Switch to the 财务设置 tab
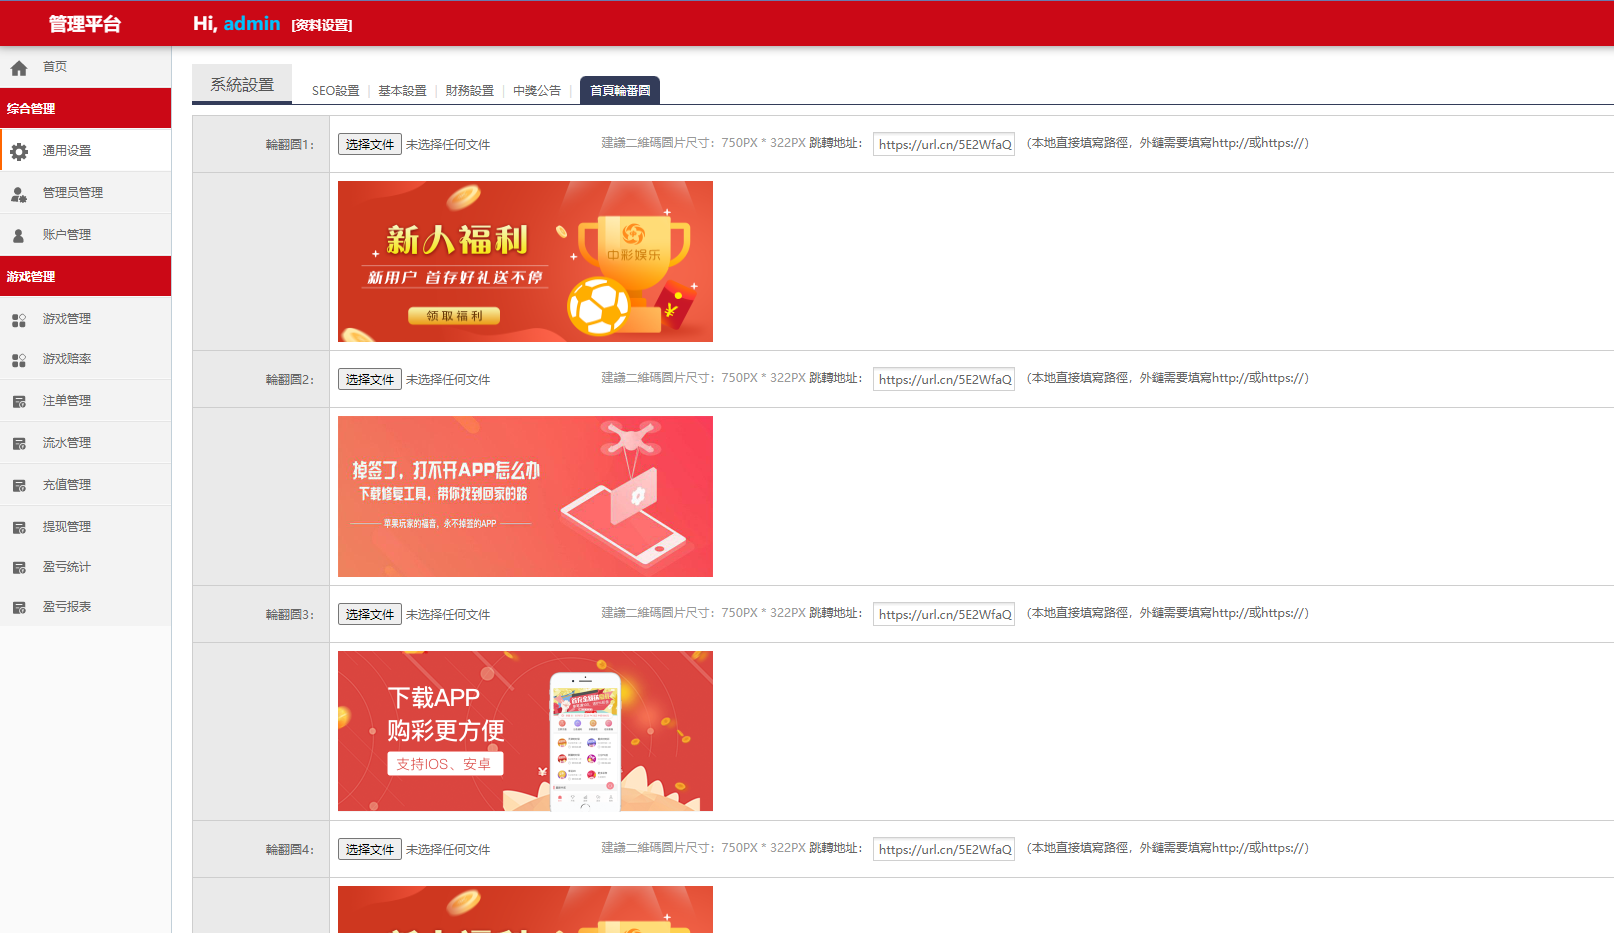 tap(469, 90)
